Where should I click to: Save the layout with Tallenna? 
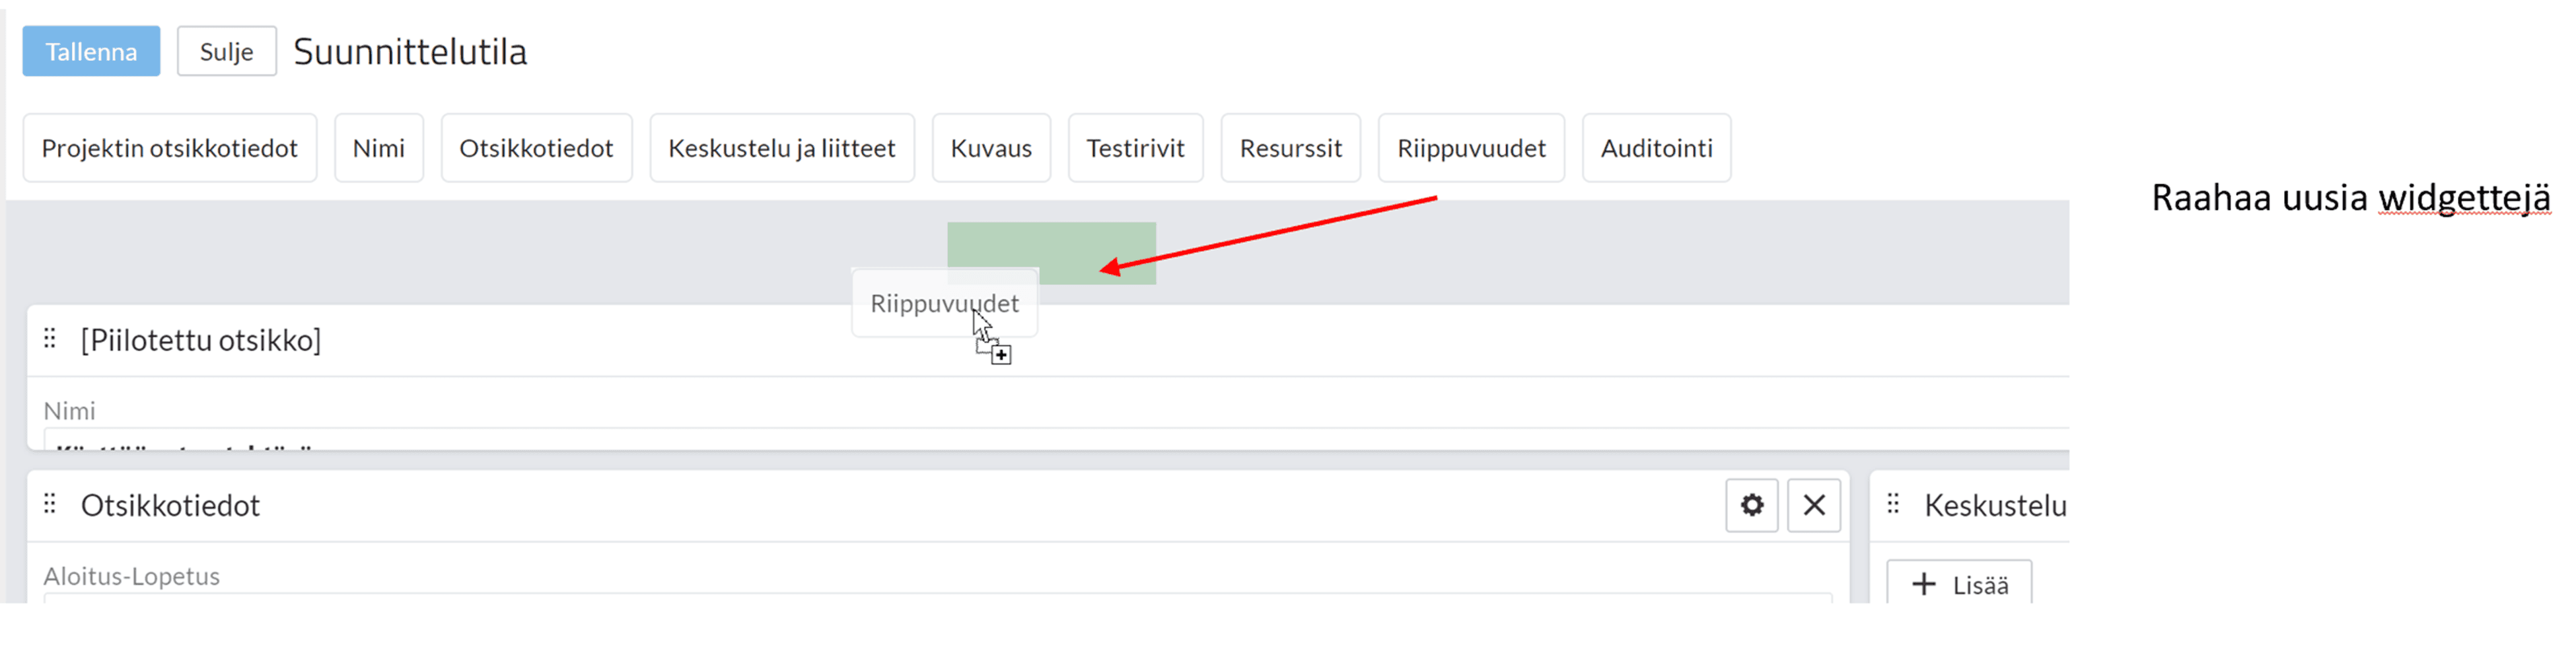point(91,51)
